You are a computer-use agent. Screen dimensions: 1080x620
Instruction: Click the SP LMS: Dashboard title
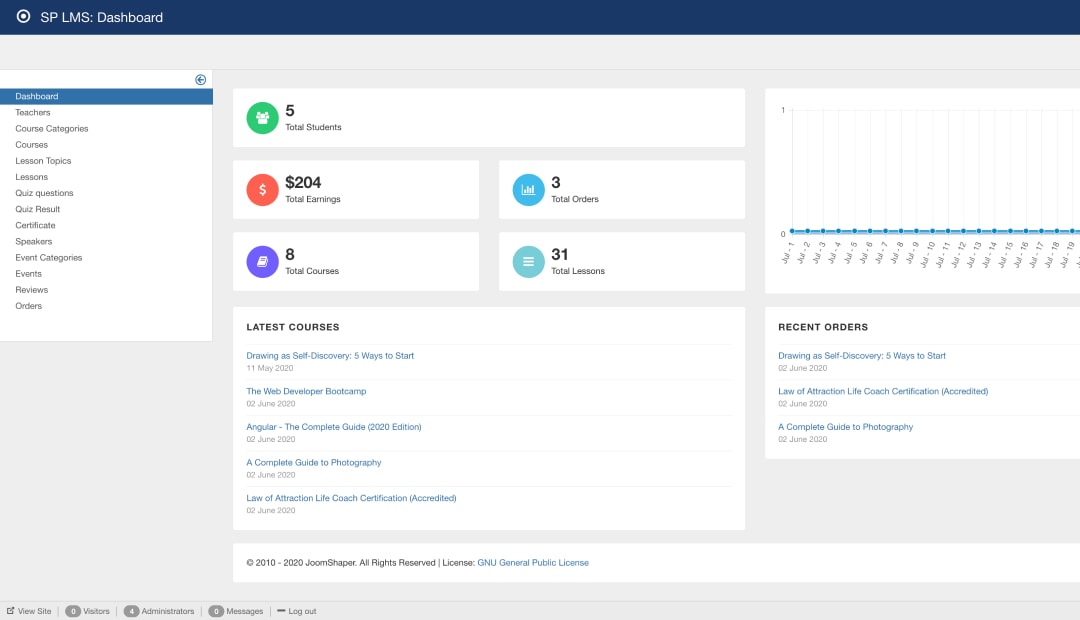point(102,17)
